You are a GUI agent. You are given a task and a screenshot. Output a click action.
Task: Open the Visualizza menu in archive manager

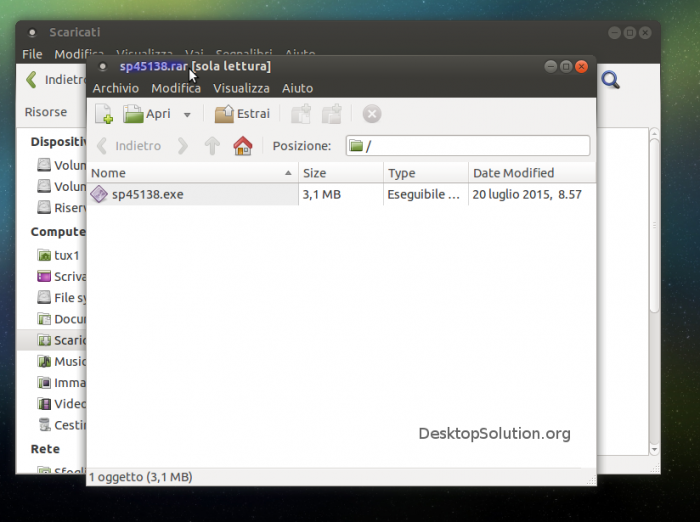pos(241,88)
